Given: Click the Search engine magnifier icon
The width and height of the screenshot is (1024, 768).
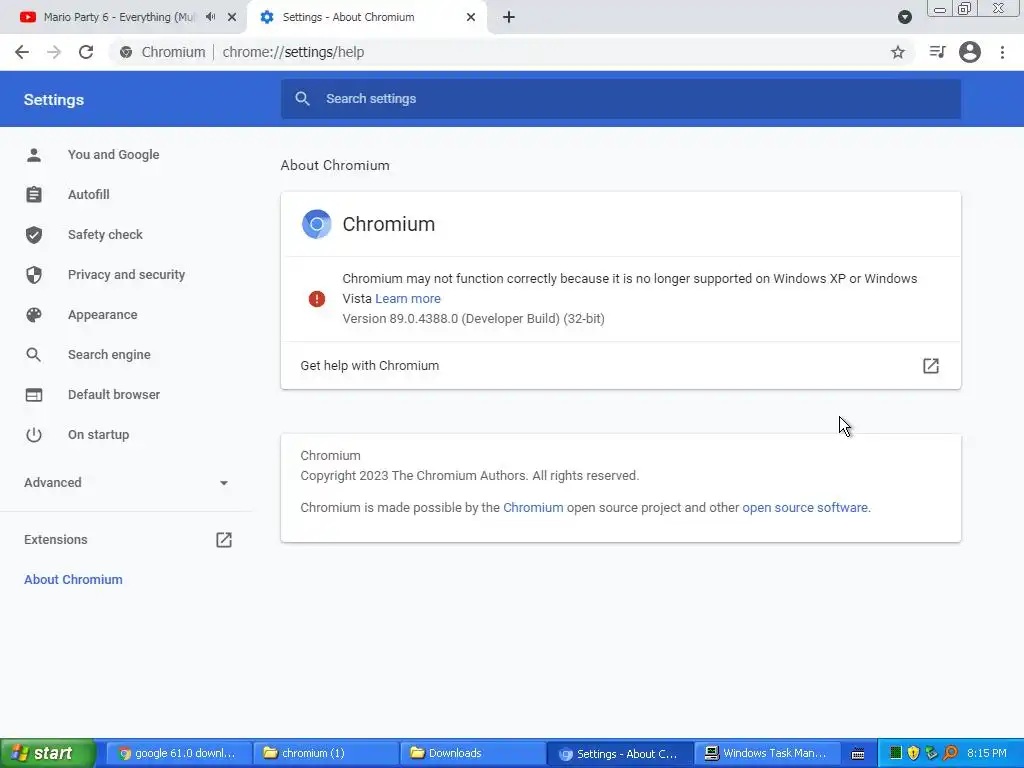Looking at the screenshot, I should [34, 355].
